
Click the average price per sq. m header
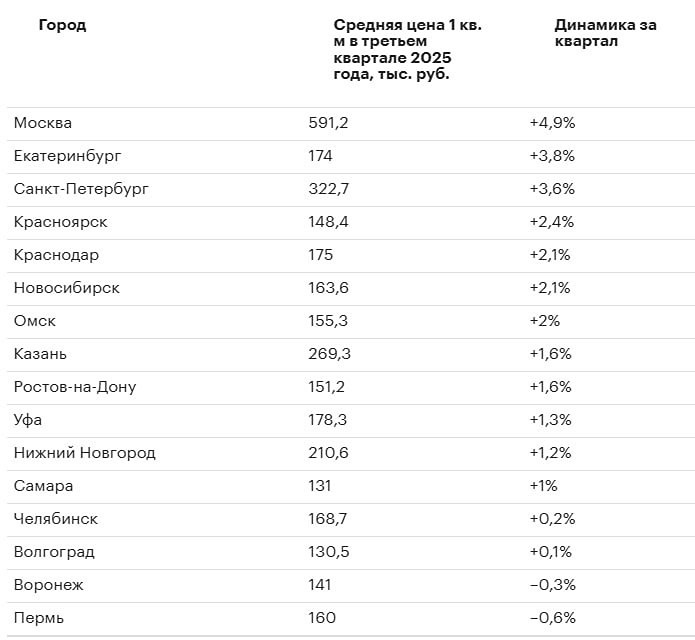407,49
